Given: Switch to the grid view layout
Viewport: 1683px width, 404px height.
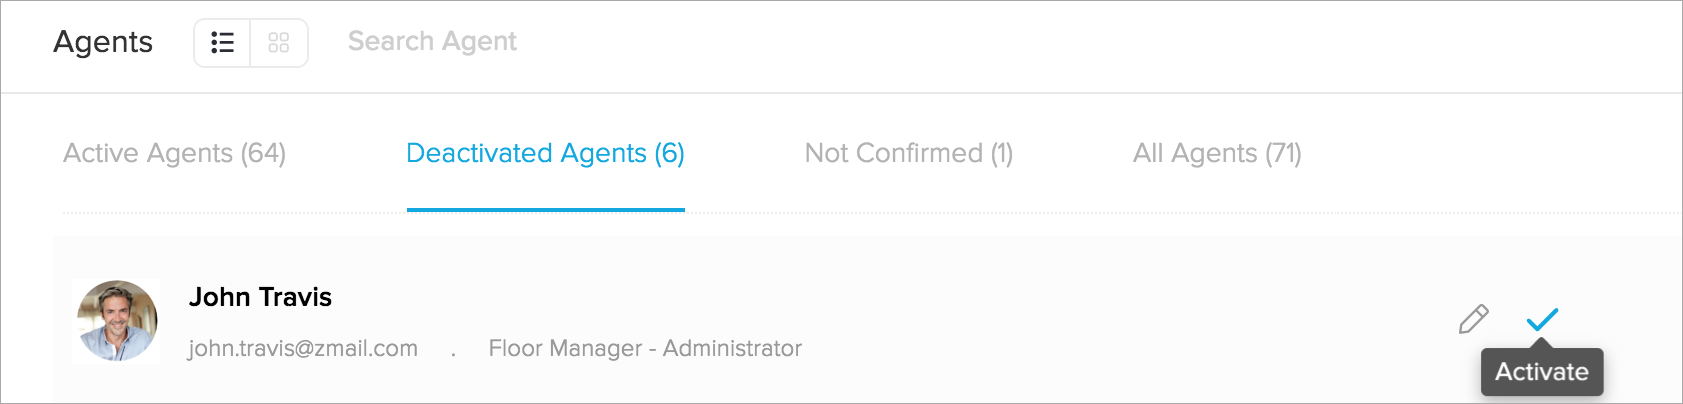Looking at the screenshot, I should (279, 43).
